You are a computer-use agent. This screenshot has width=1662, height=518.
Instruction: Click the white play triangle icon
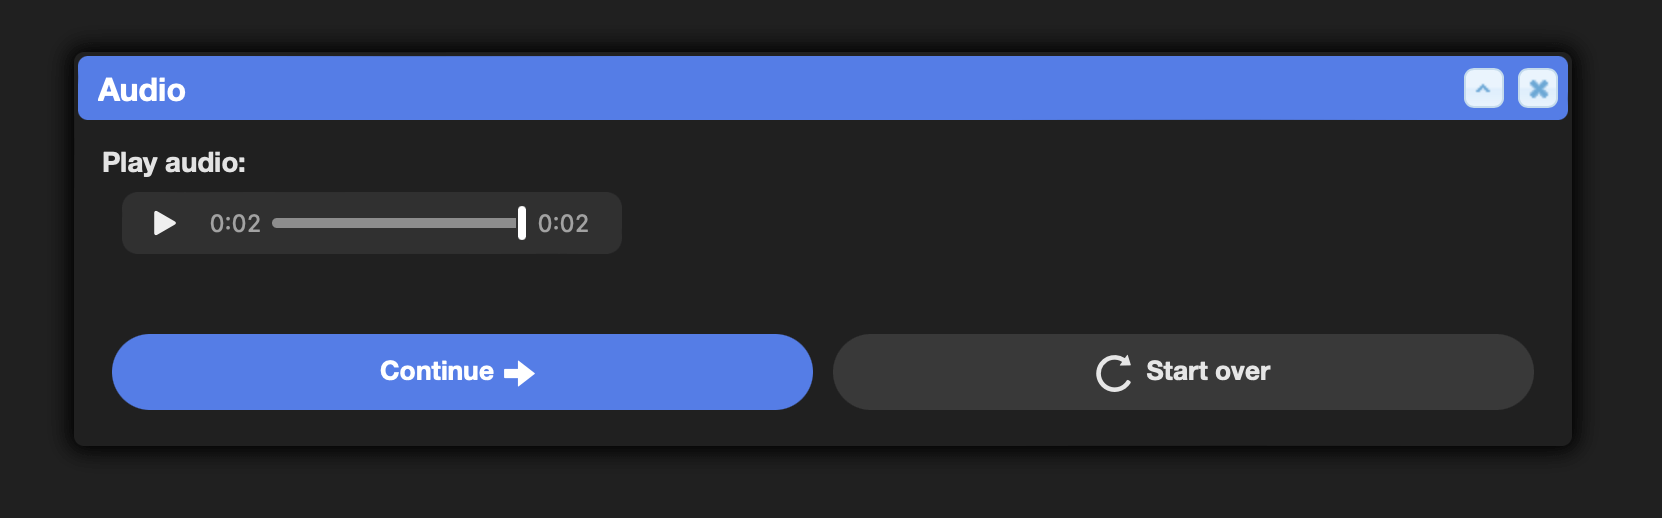click(165, 223)
